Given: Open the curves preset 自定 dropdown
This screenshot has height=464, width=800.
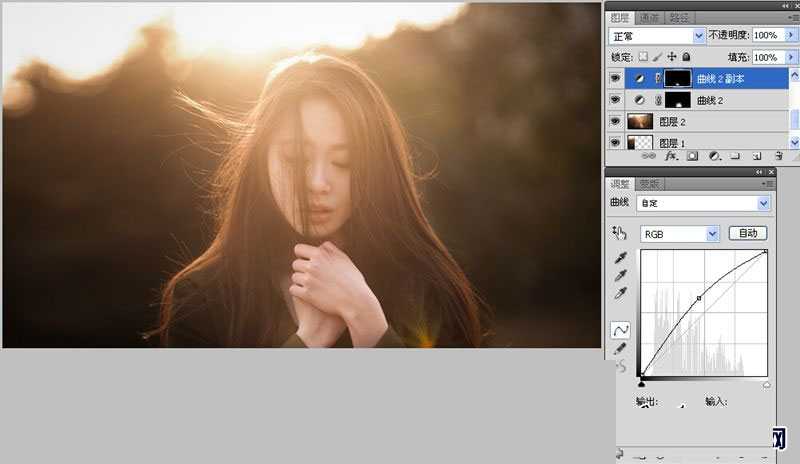Looking at the screenshot, I should coord(704,203).
